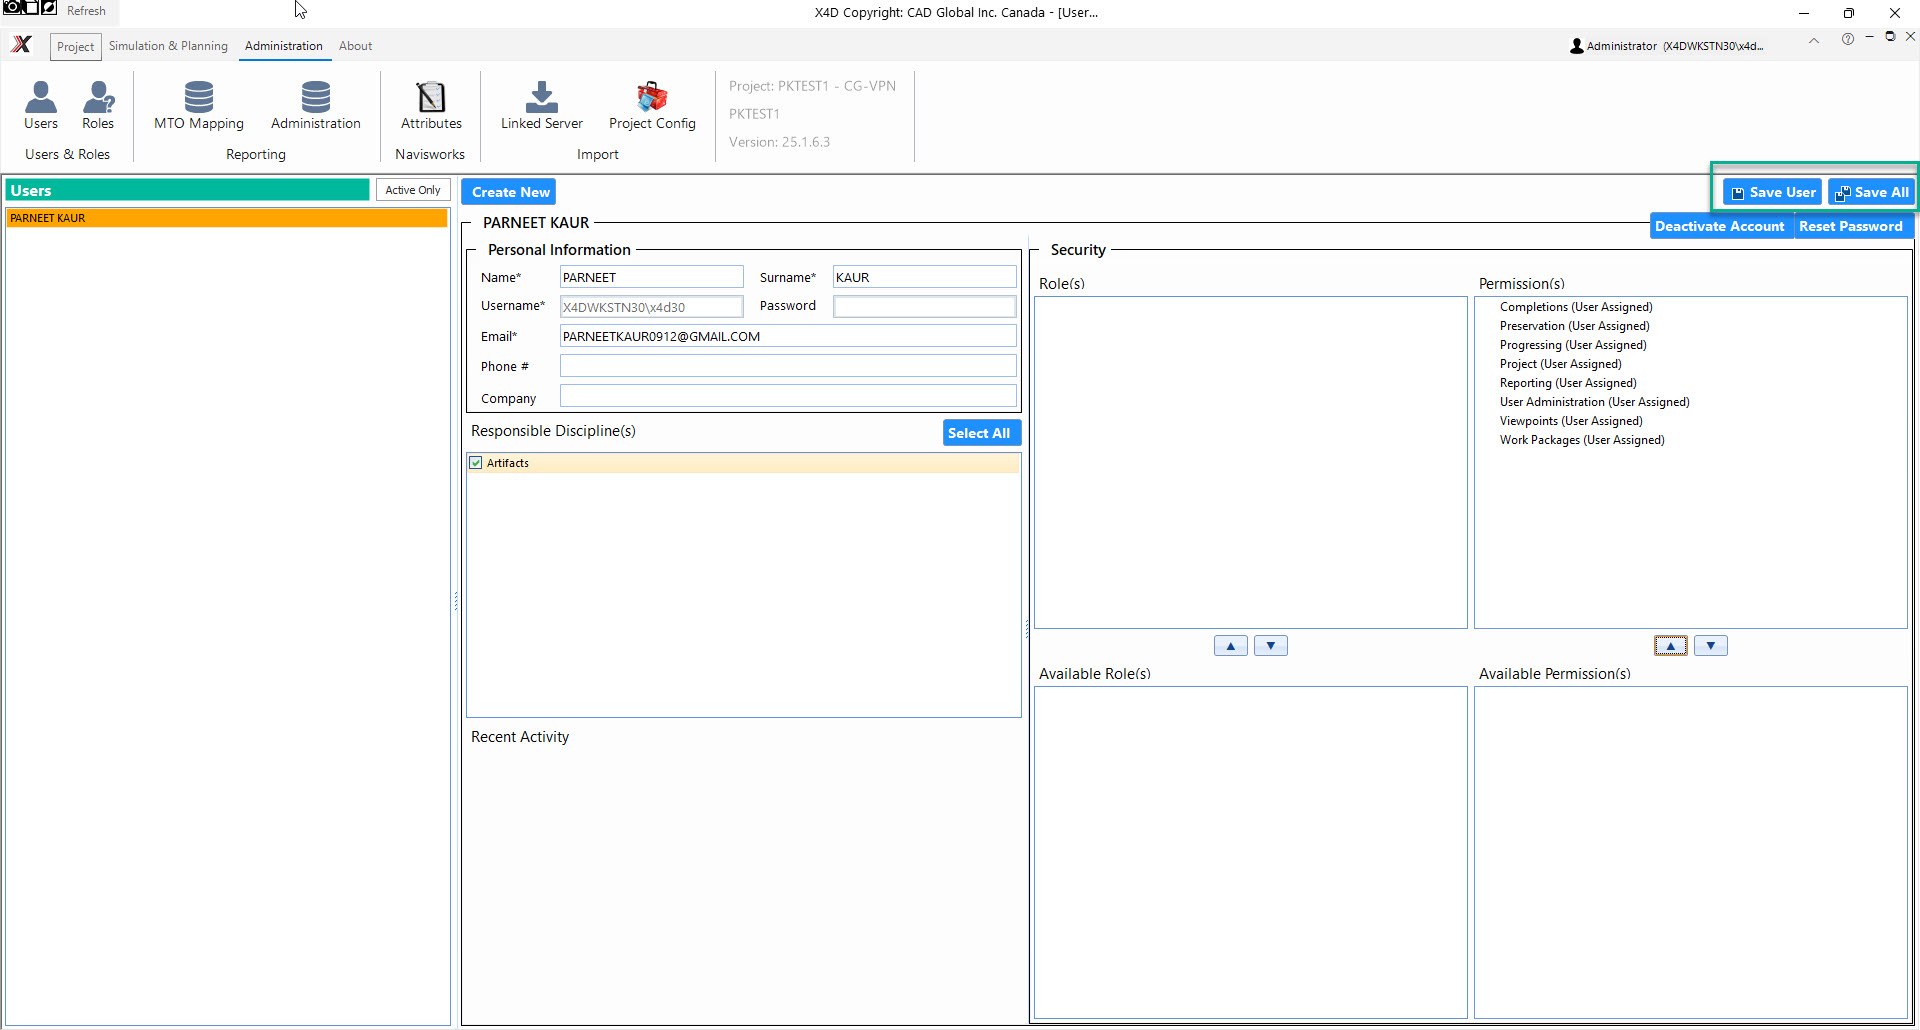The height and width of the screenshot is (1030, 1920).
Task: Toggle the Active Only filter
Action: [x=413, y=190]
